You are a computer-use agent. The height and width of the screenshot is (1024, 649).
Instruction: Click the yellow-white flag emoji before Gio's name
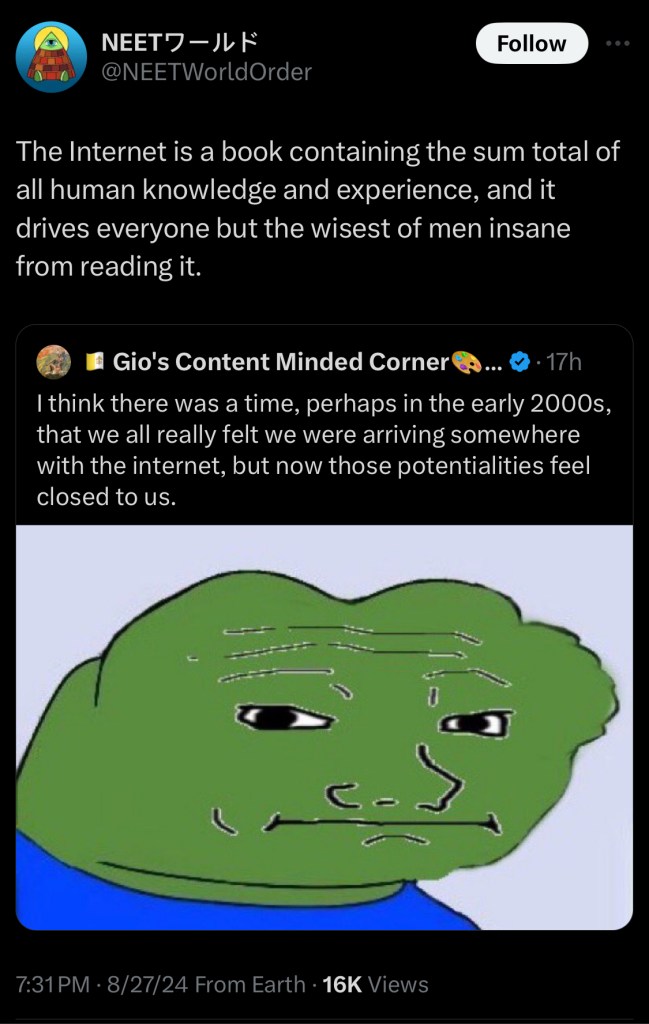click(95, 362)
